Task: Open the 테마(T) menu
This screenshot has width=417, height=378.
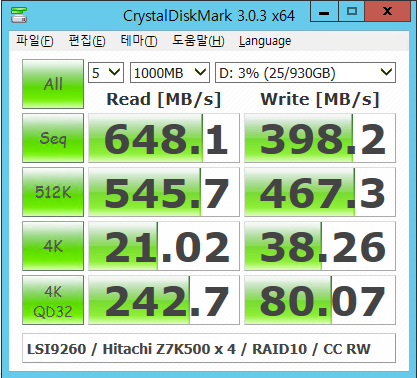Action: point(139,41)
